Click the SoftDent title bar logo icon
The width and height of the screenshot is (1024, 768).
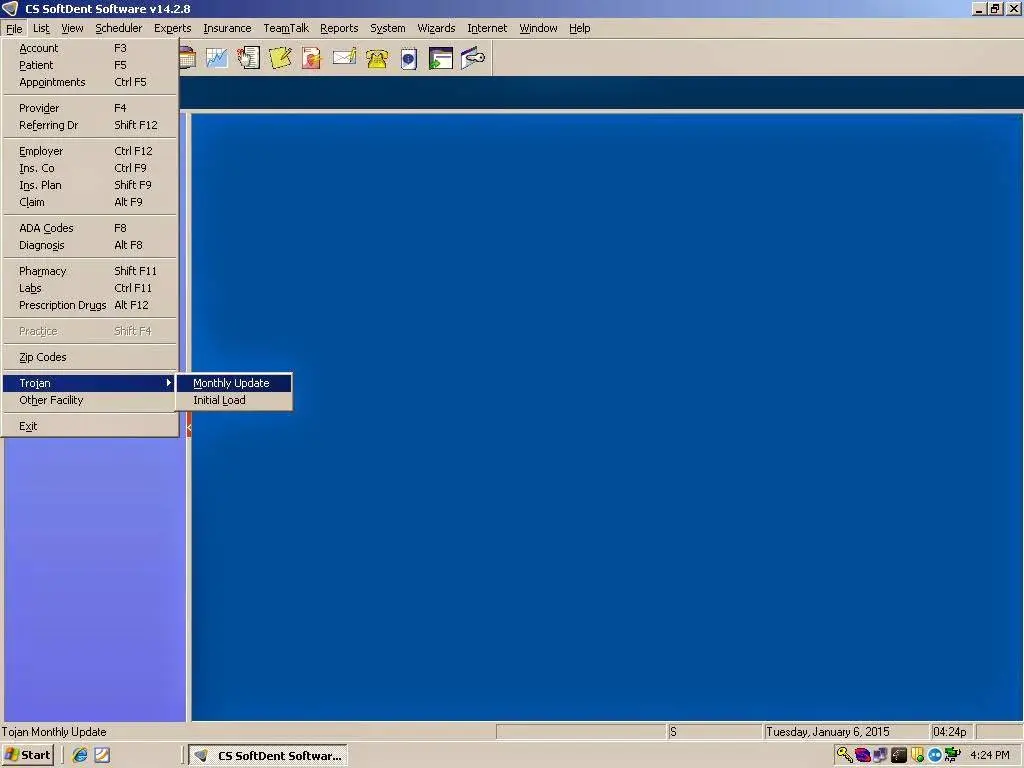[x=10, y=8]
